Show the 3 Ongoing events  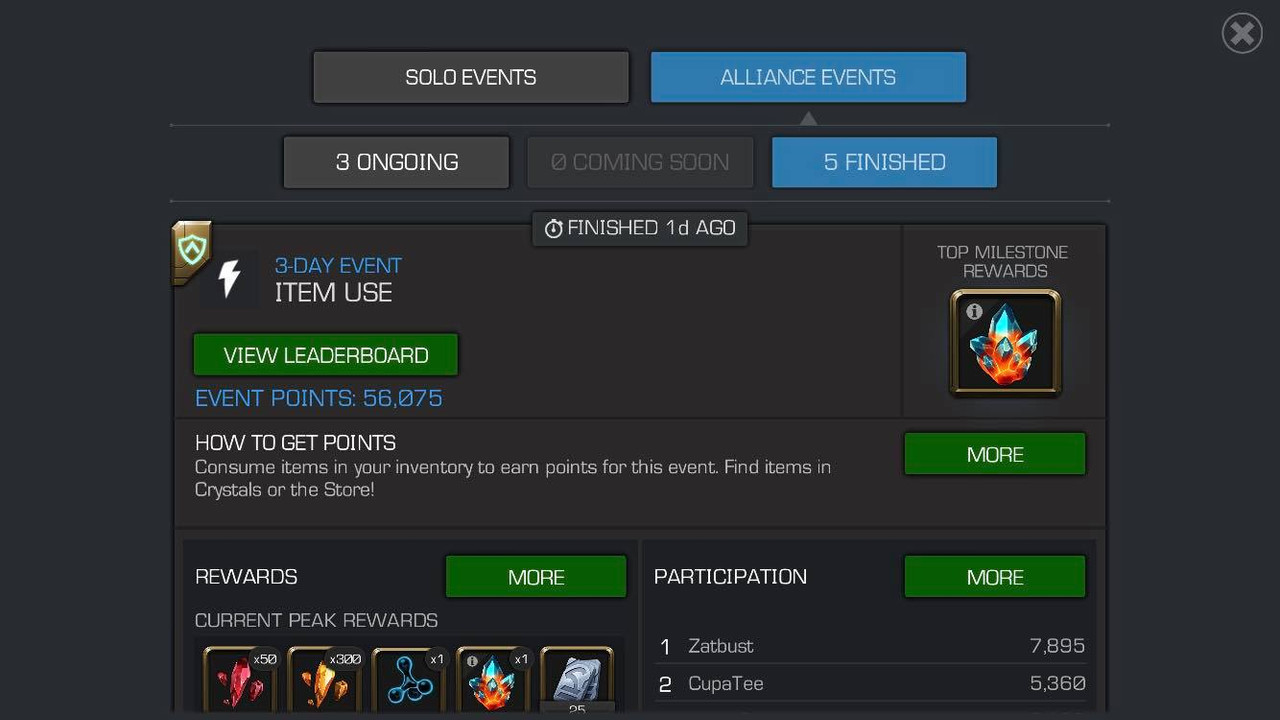point(397,162)
